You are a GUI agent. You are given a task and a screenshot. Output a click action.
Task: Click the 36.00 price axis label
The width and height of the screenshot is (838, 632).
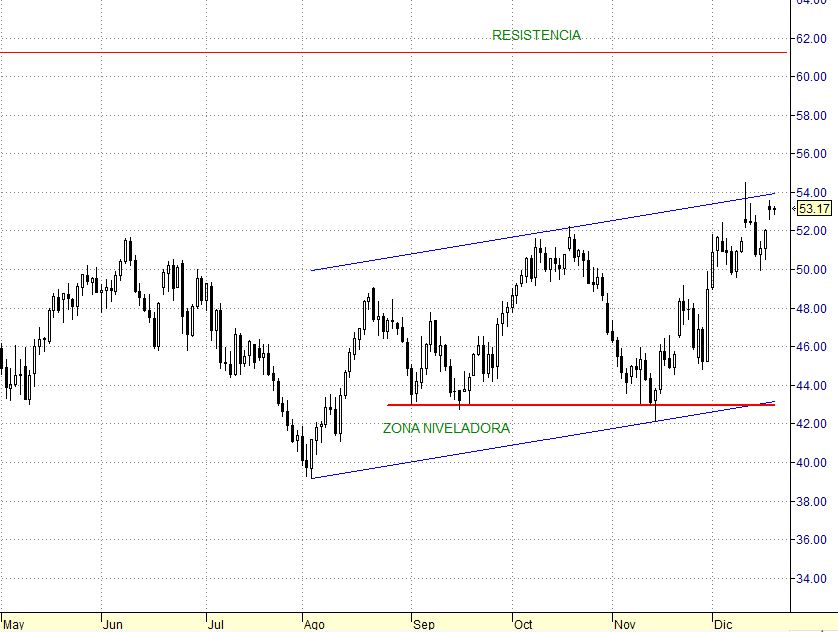tap(811, 540)
